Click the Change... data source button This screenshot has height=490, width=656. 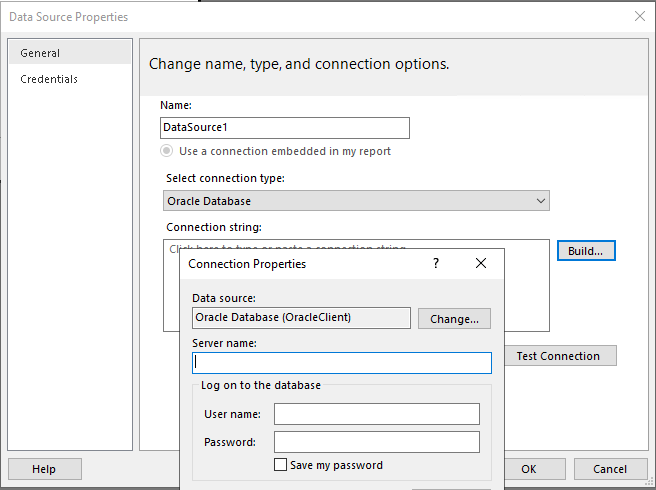point(454,319)
